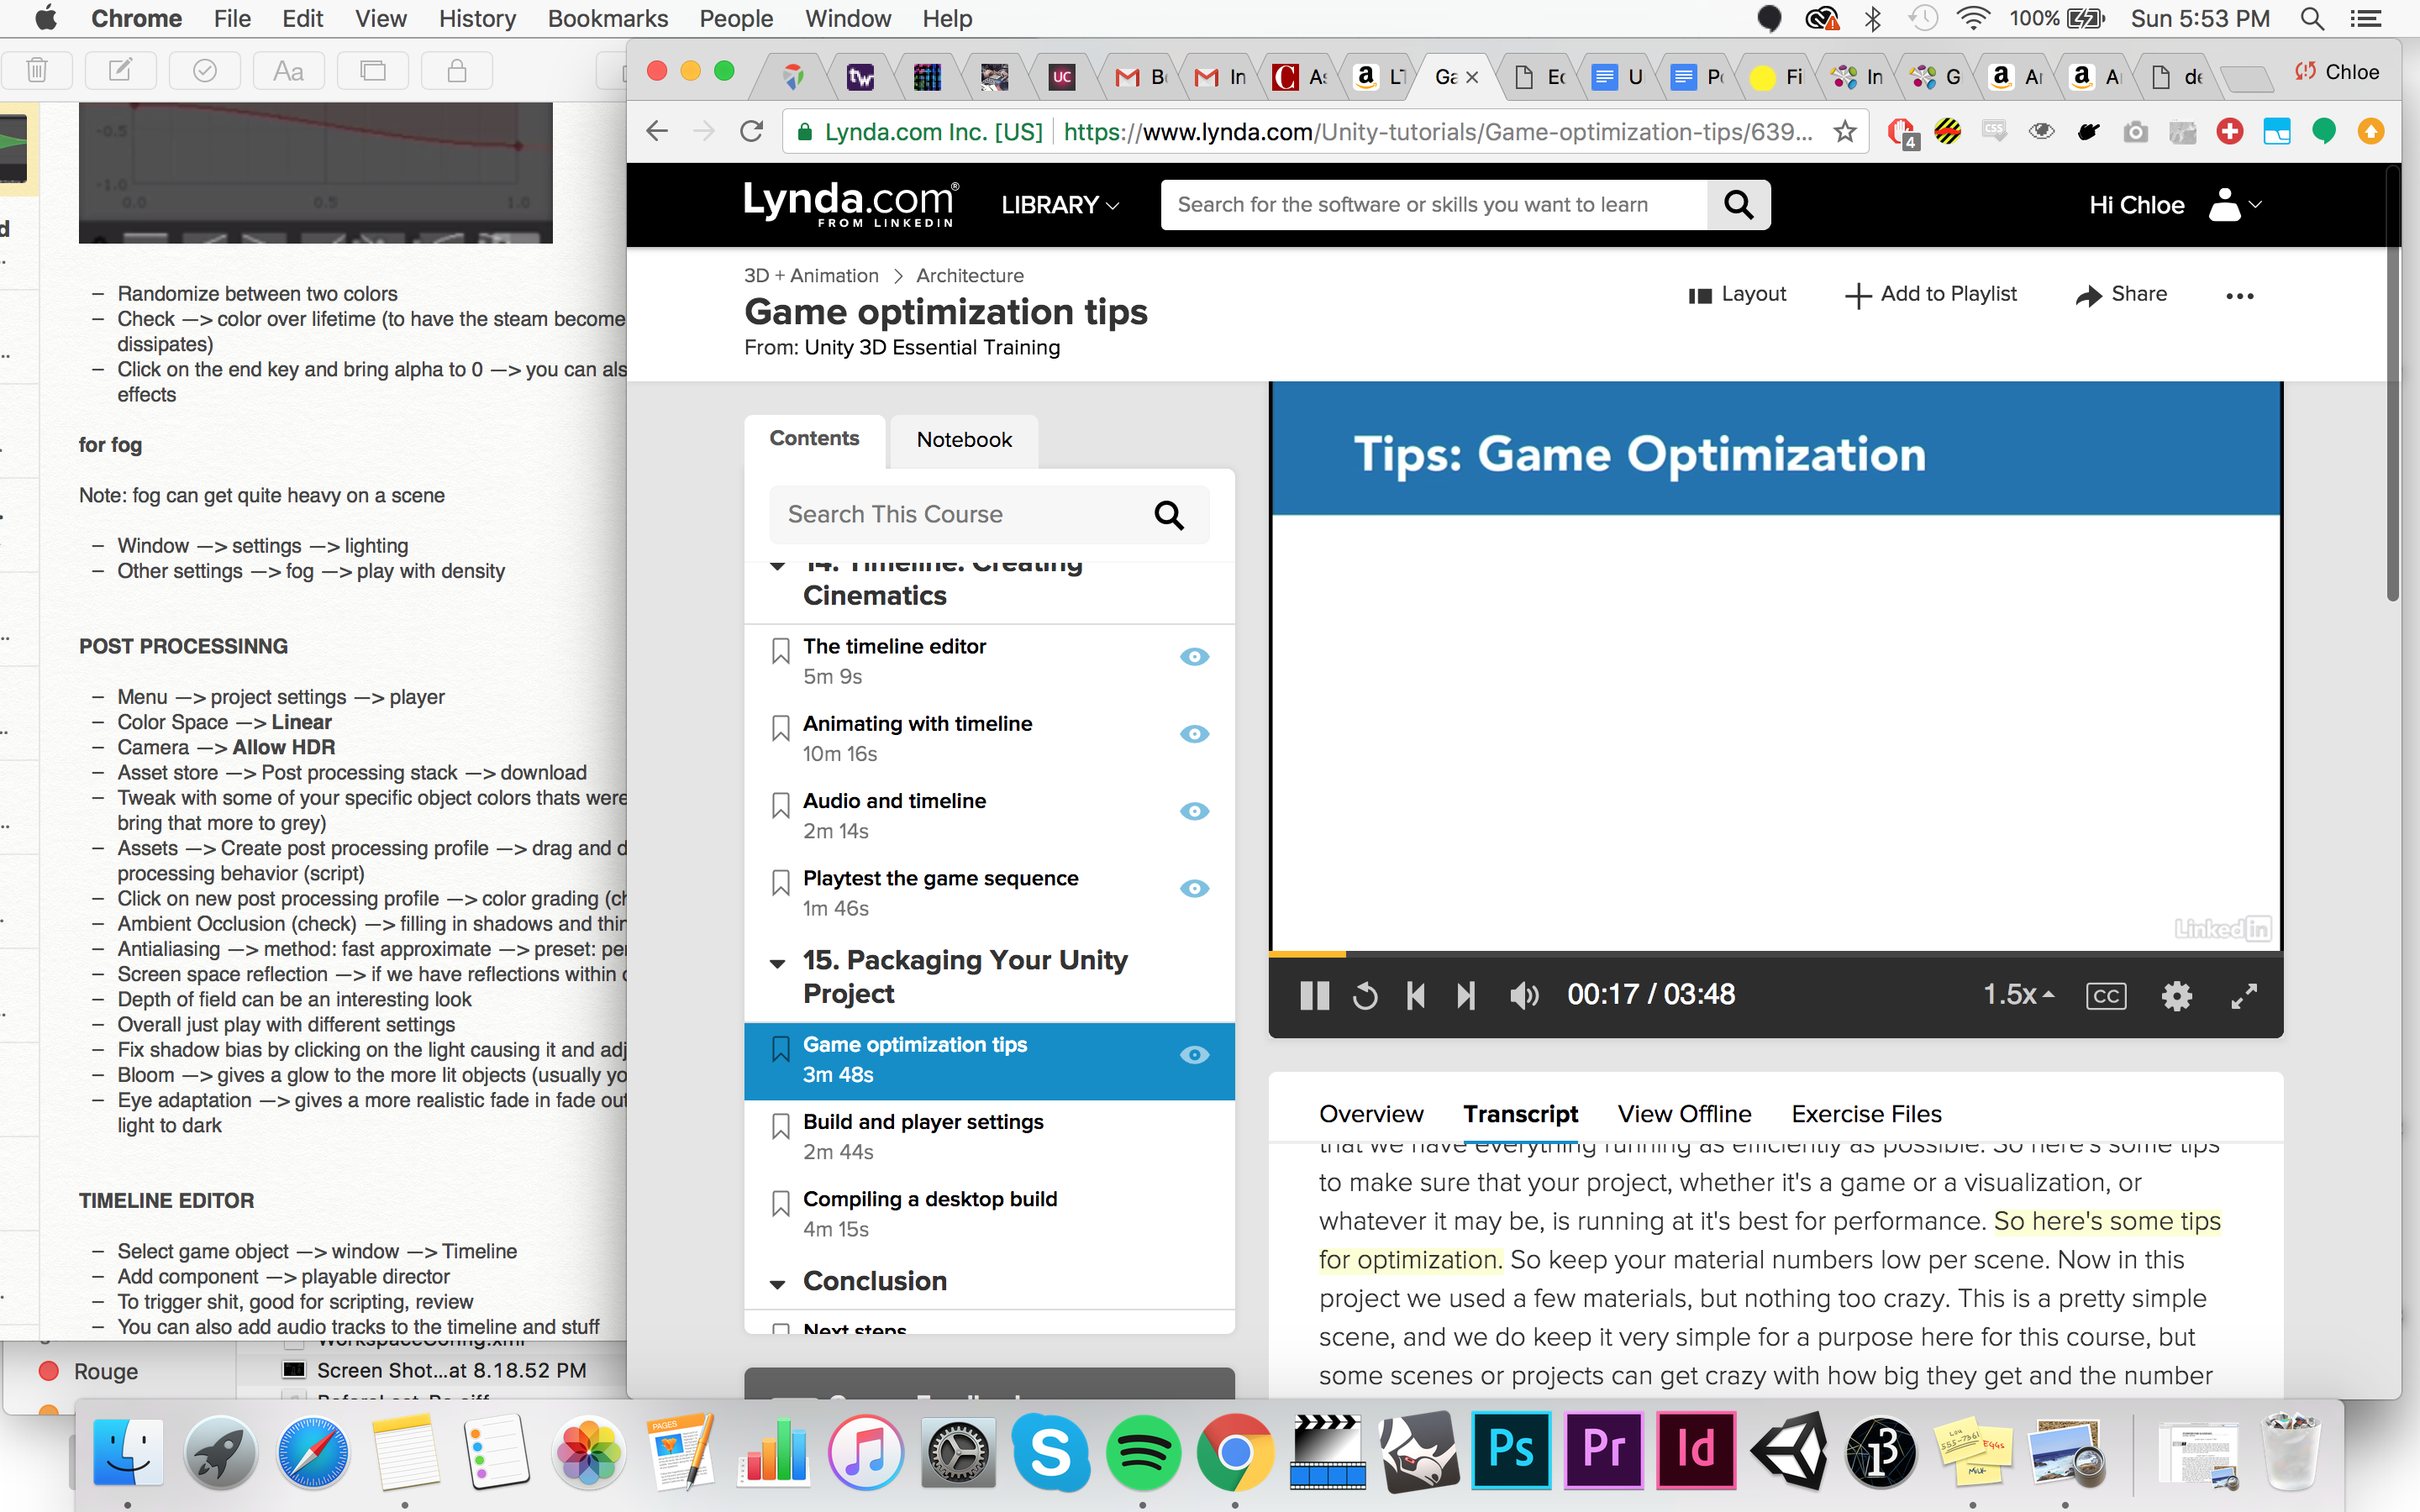Toggle watched eye for Audio and timeline
The height and width of the screenshot is (1512, 2420).
point(1194,811)
